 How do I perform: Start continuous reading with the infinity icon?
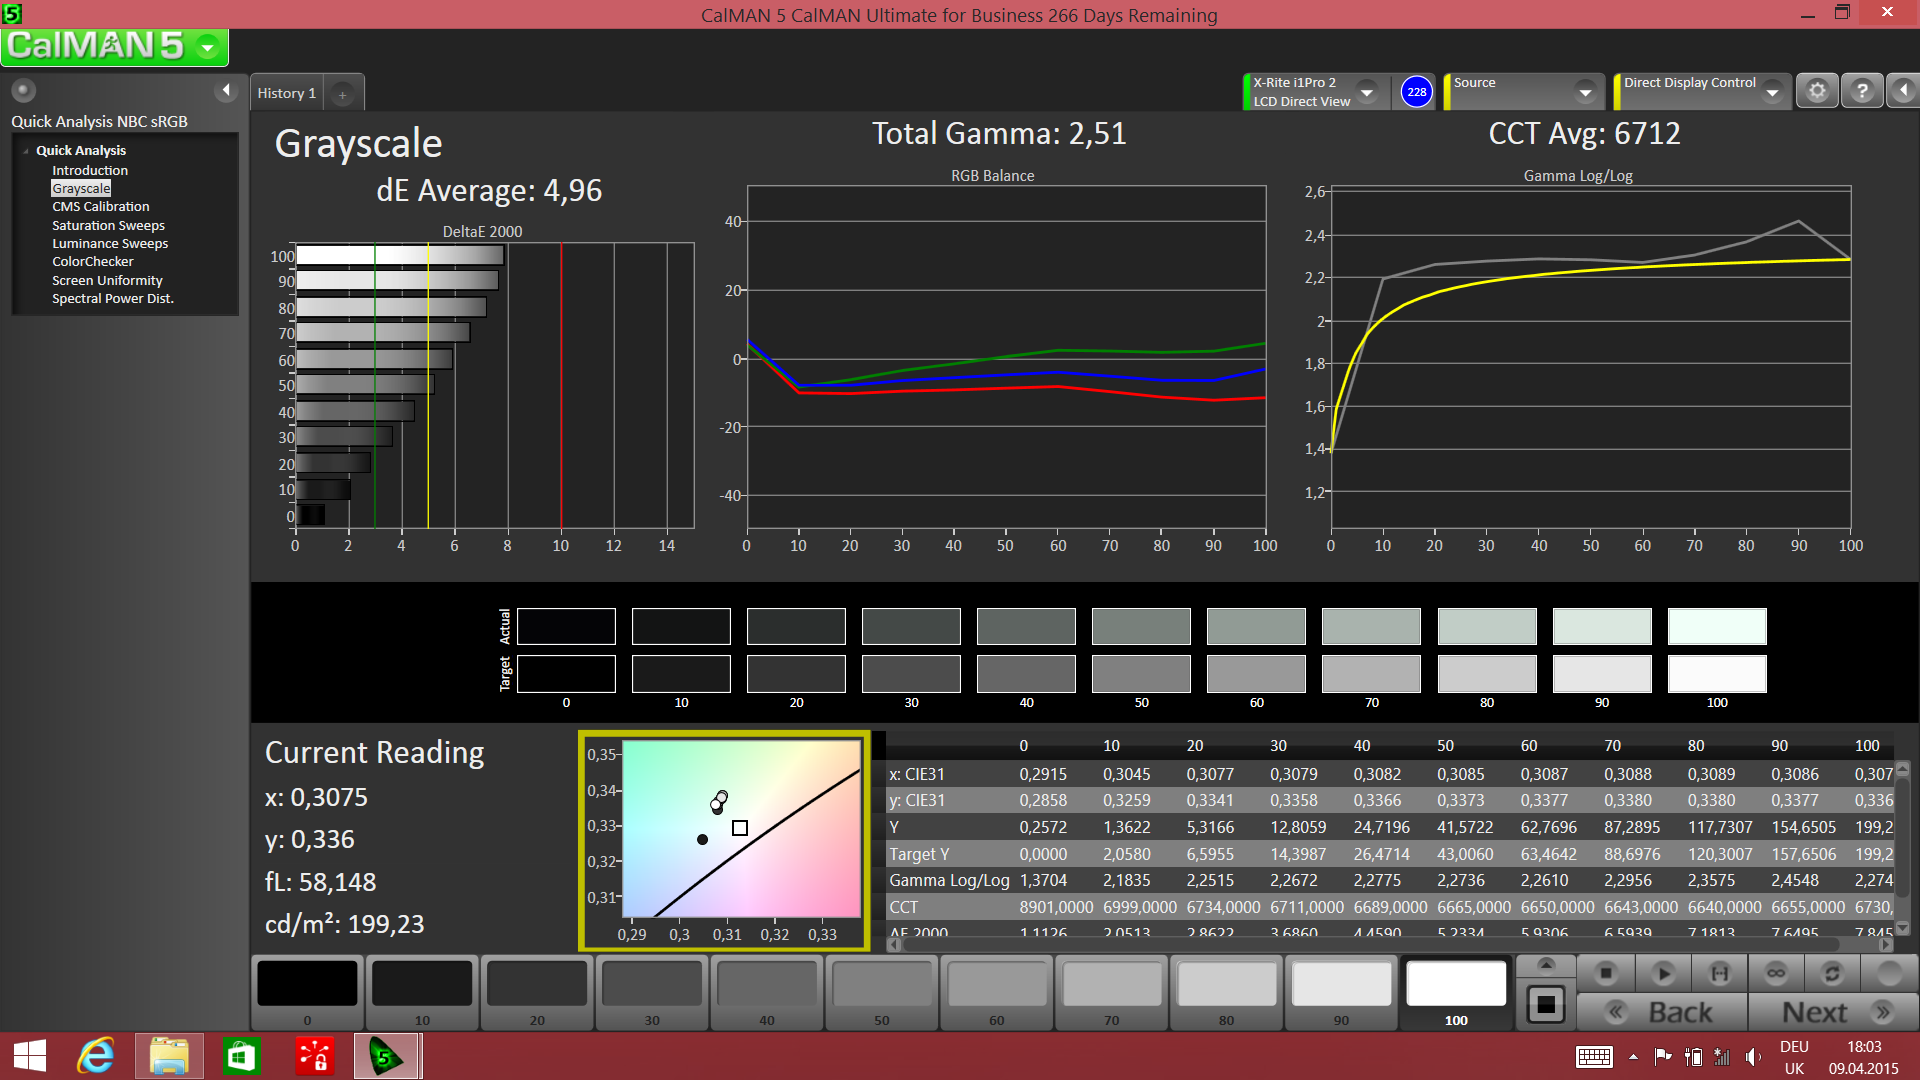1776,973
